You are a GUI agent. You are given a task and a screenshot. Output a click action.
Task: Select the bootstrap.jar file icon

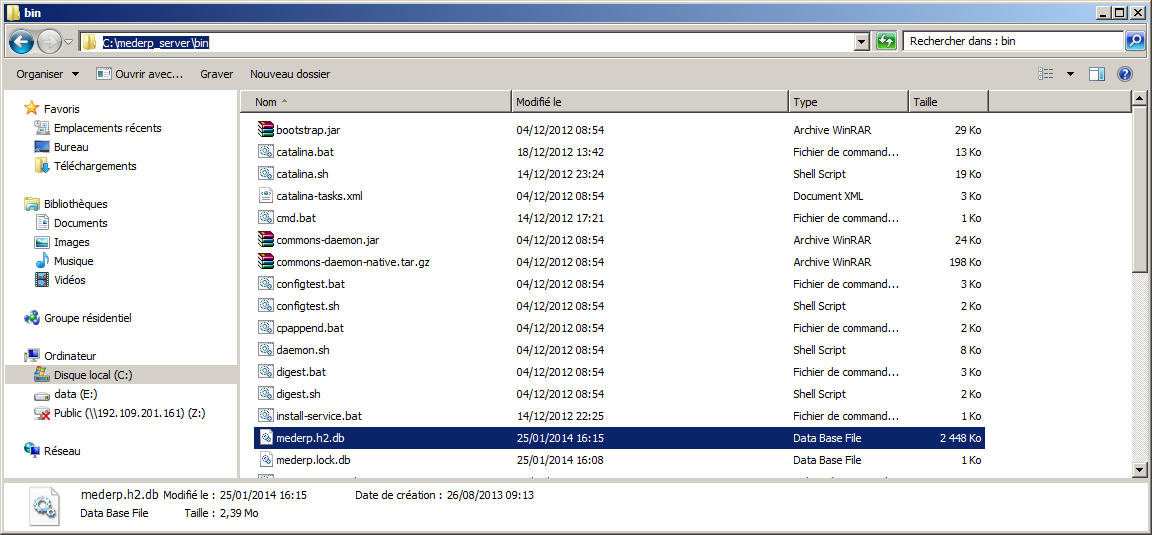click(265, 130)
